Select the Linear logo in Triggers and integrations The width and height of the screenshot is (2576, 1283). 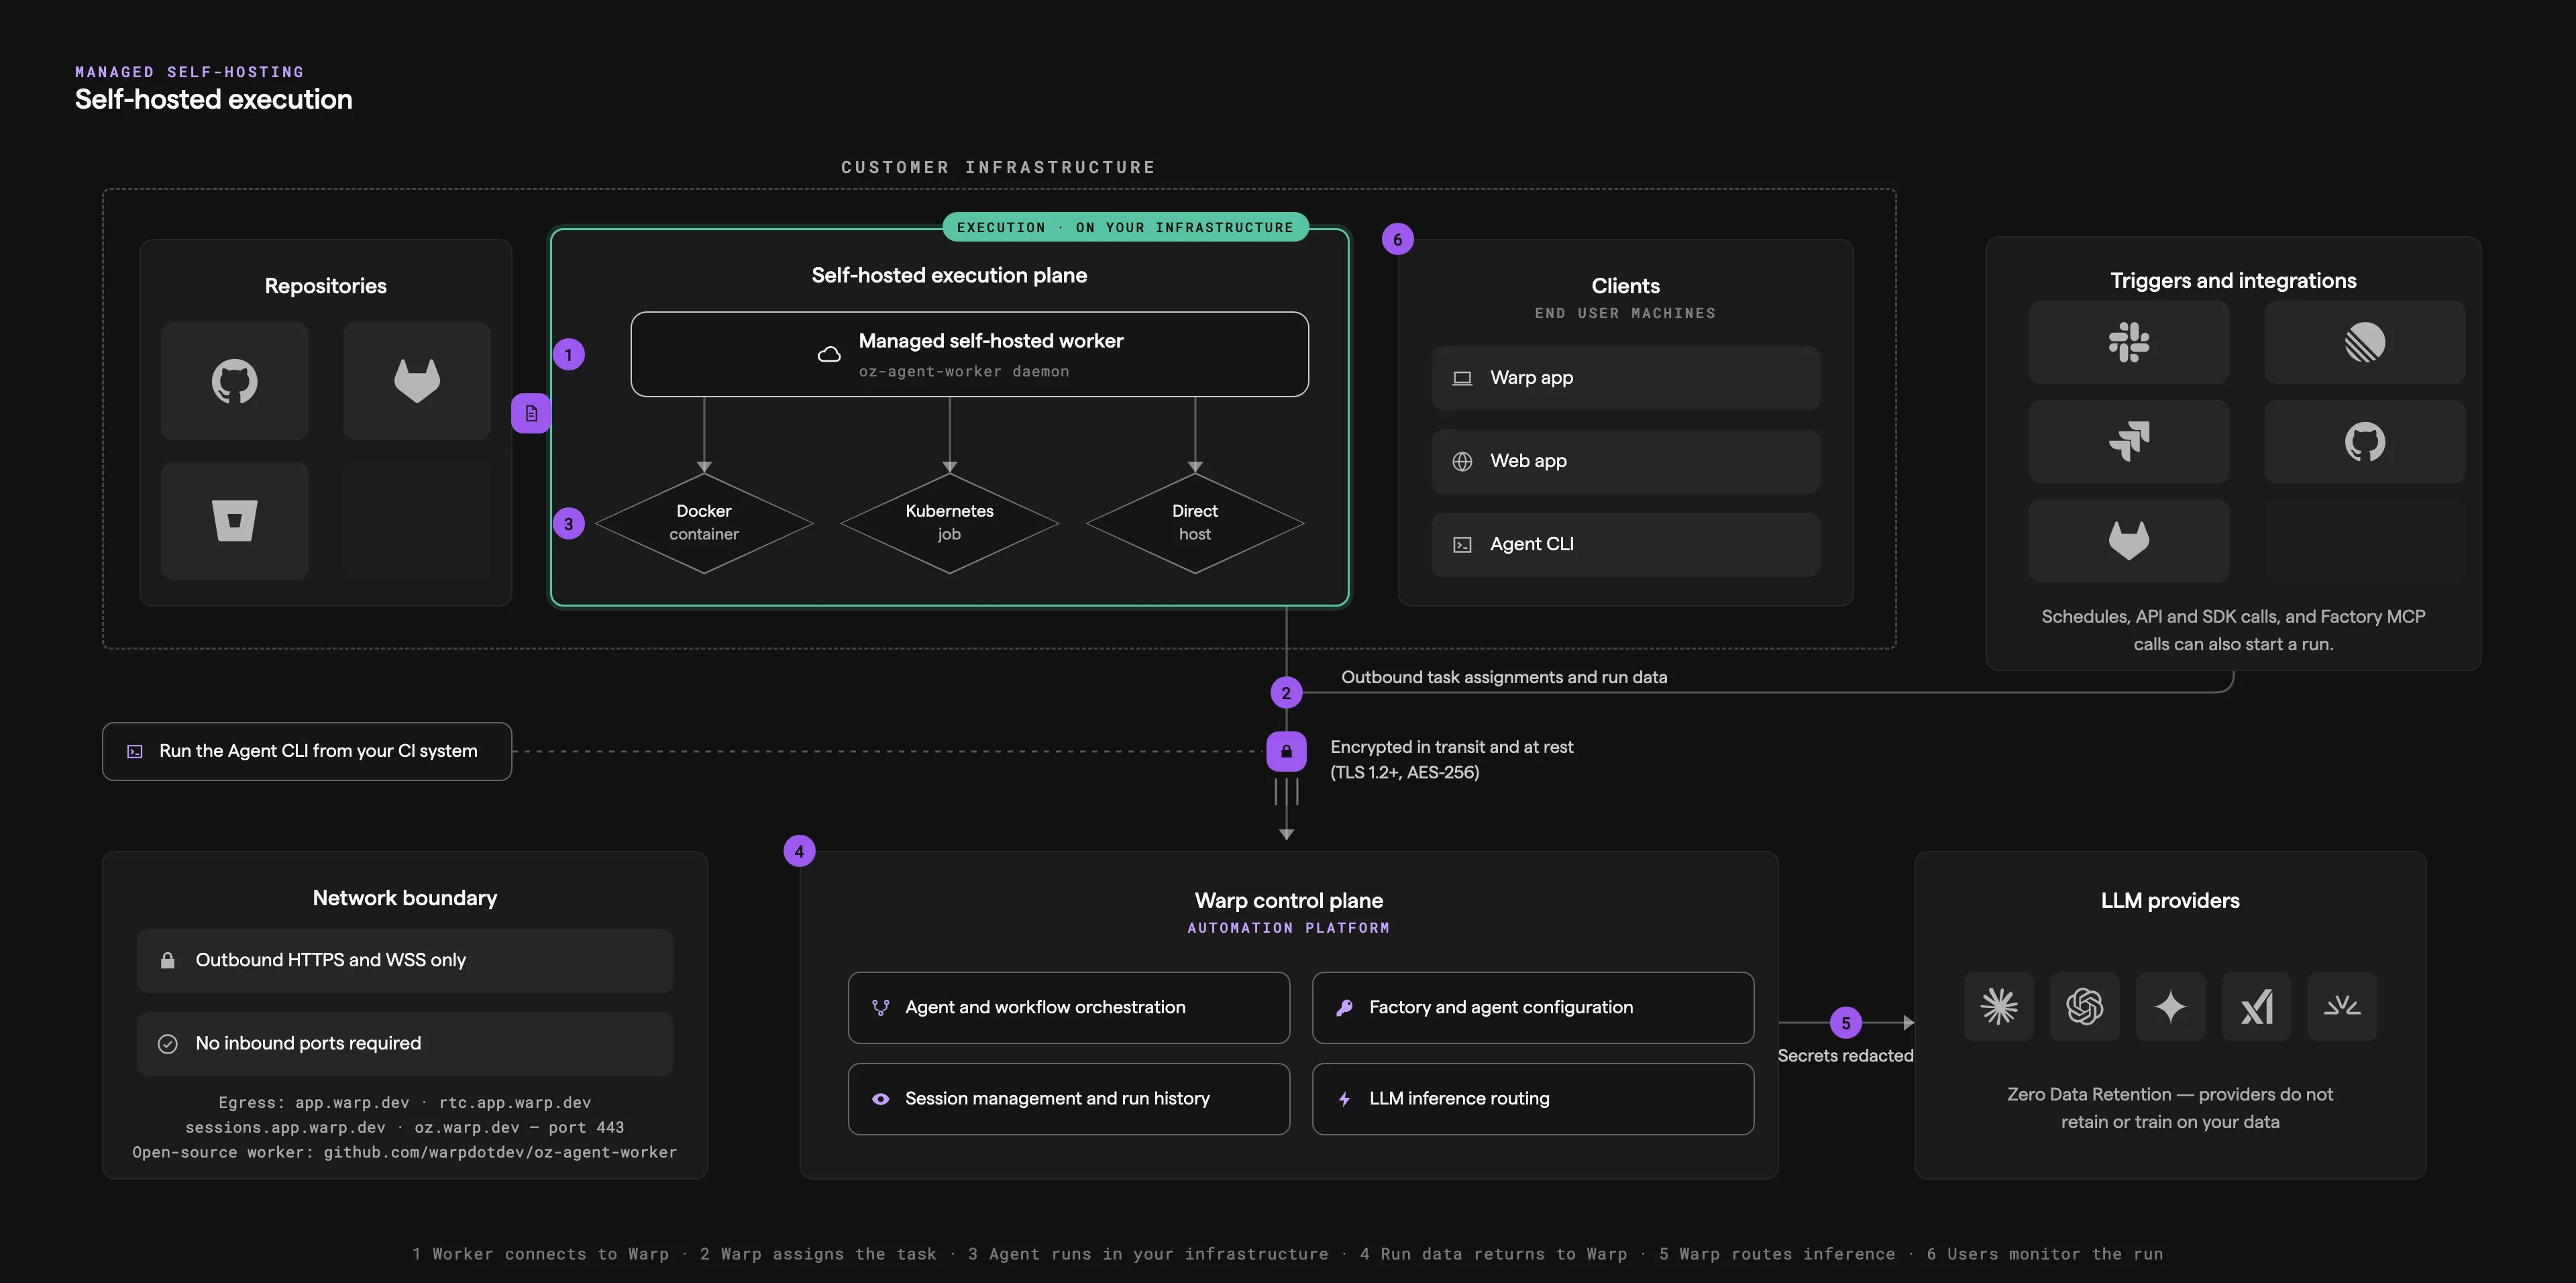[x=2364, y=342]
